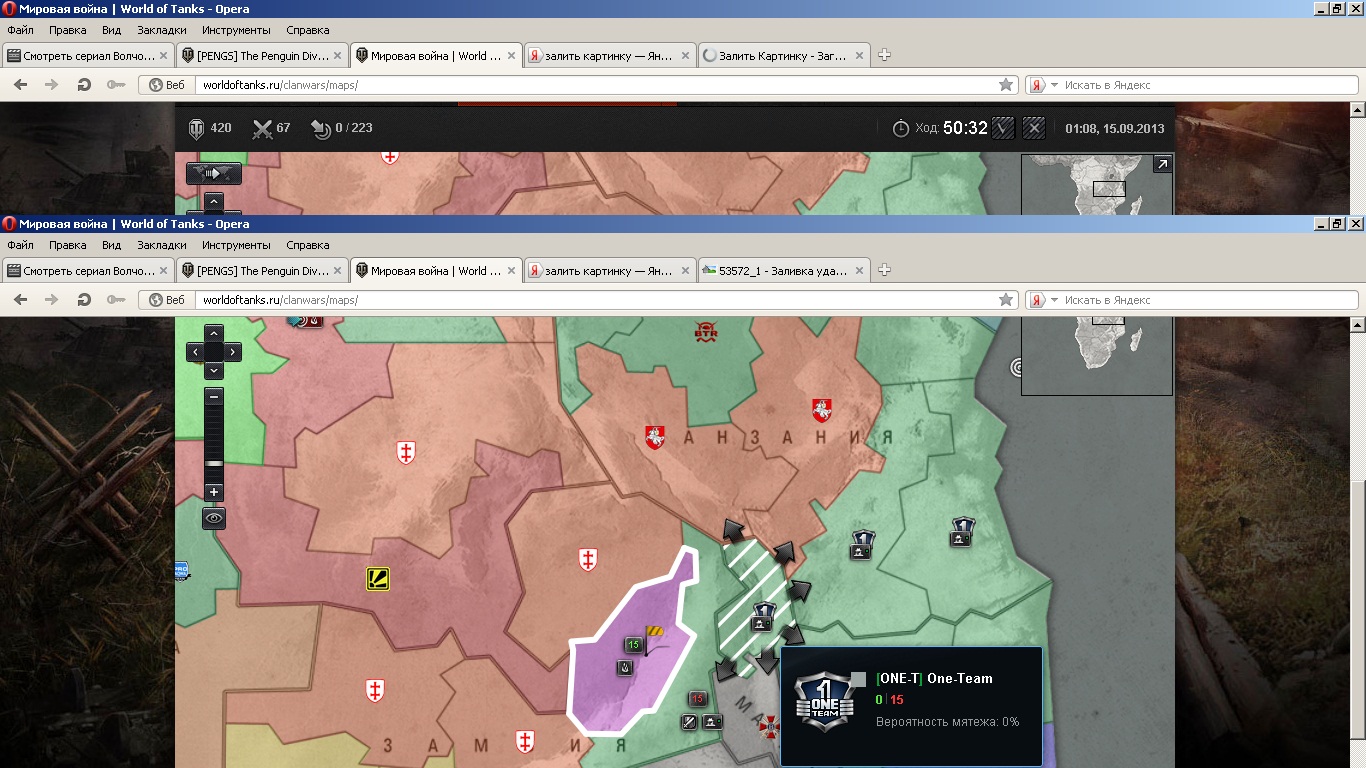The height and width of the screenshot is (768, 1366).
Task: Toggle map visibility with the eye button
Action: [x=214, y=518]
